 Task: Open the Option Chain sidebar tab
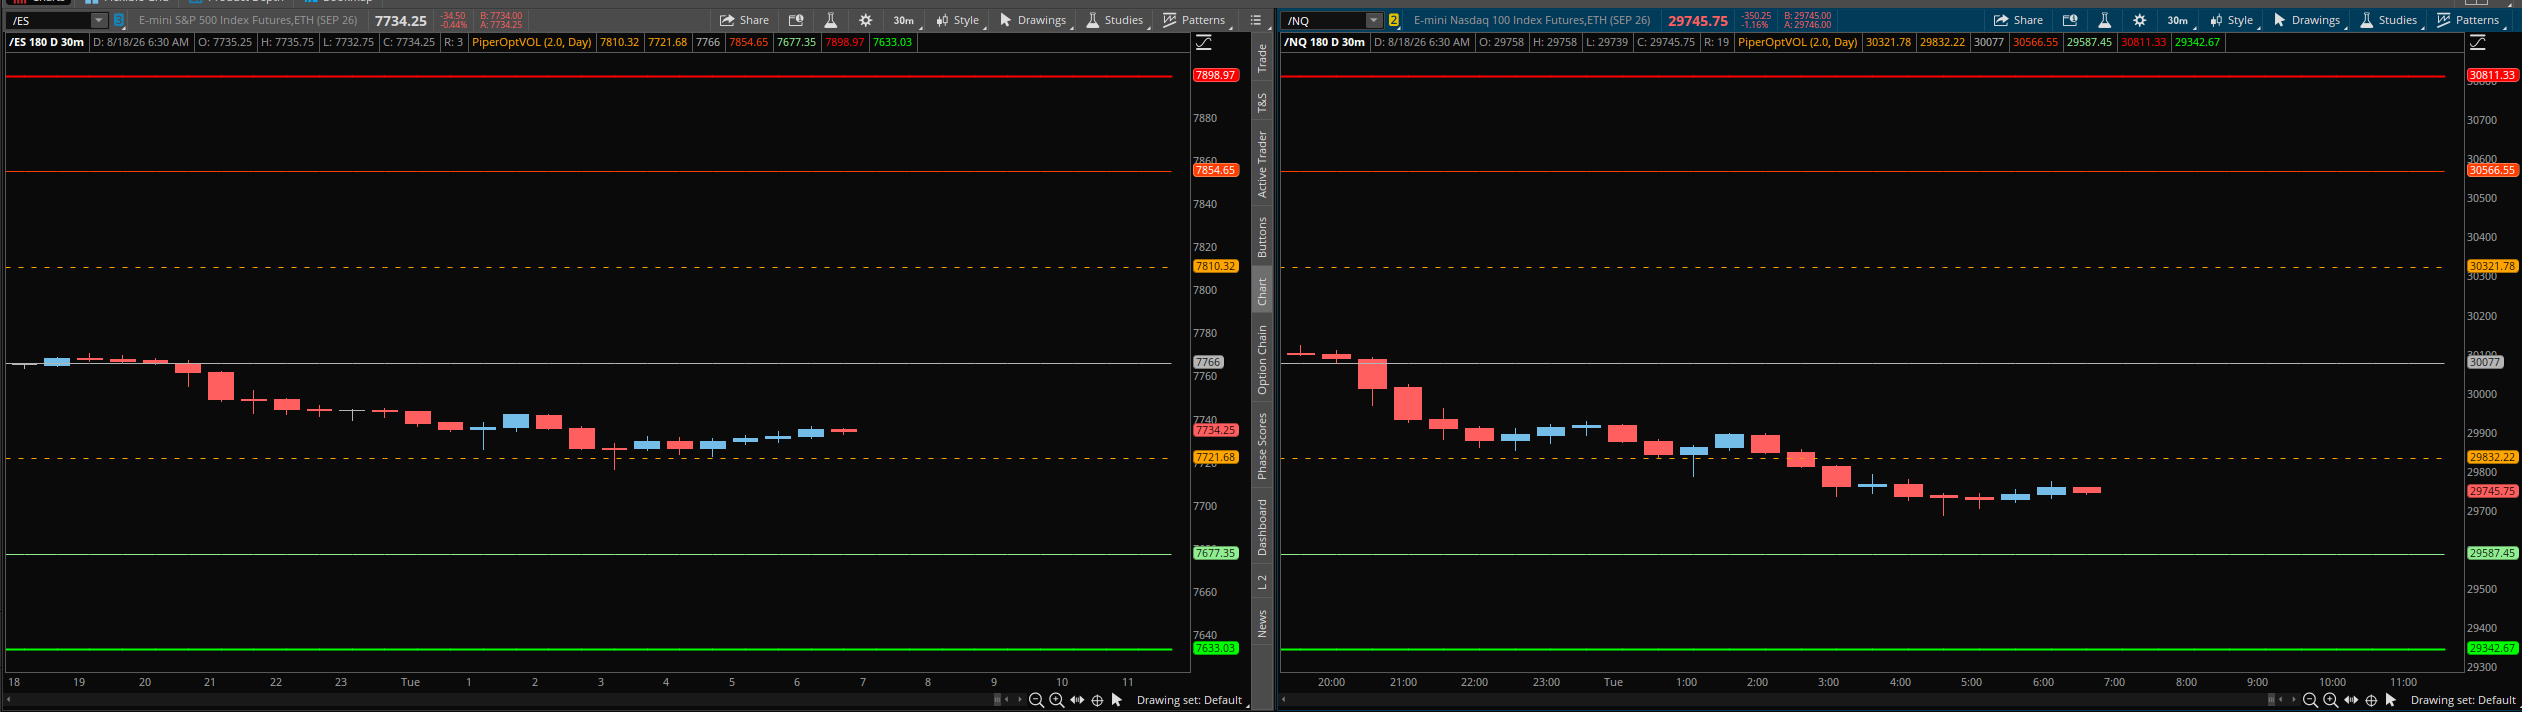click(1262, 359)
